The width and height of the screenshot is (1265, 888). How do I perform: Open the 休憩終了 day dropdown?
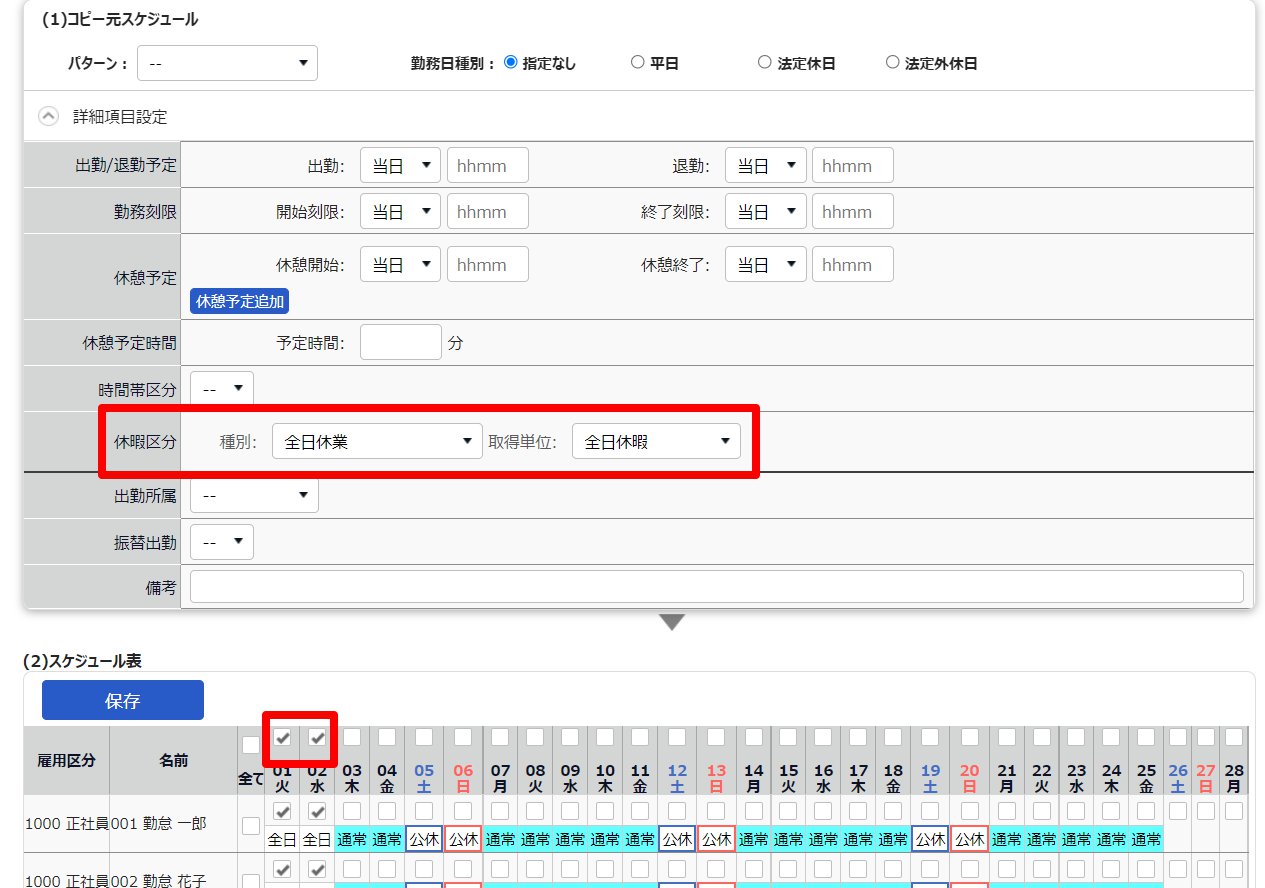coord(766,265)
